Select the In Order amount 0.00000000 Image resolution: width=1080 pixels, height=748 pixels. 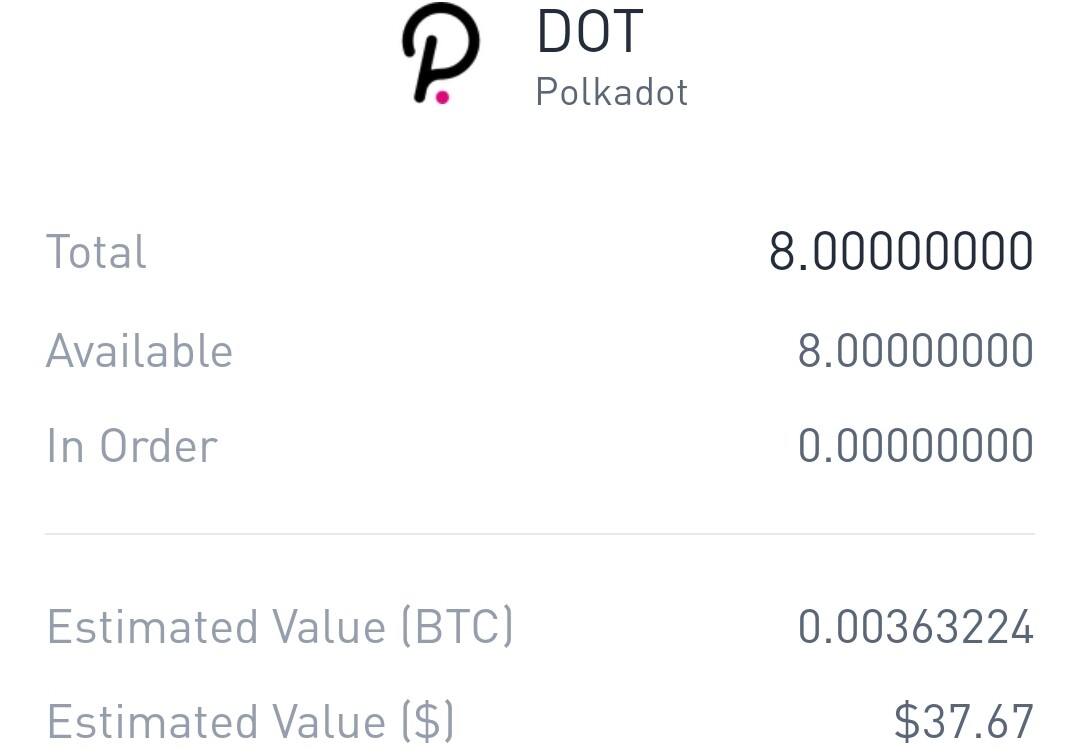coord(915,446)
